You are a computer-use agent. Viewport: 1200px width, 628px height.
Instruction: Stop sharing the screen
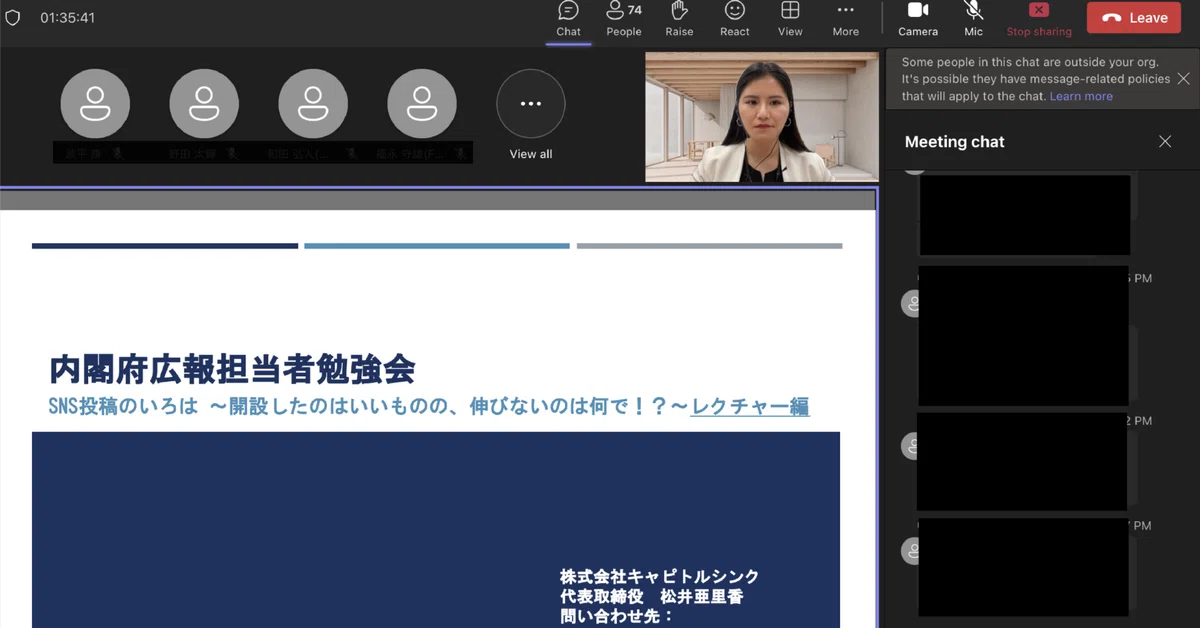point(1038,19)
